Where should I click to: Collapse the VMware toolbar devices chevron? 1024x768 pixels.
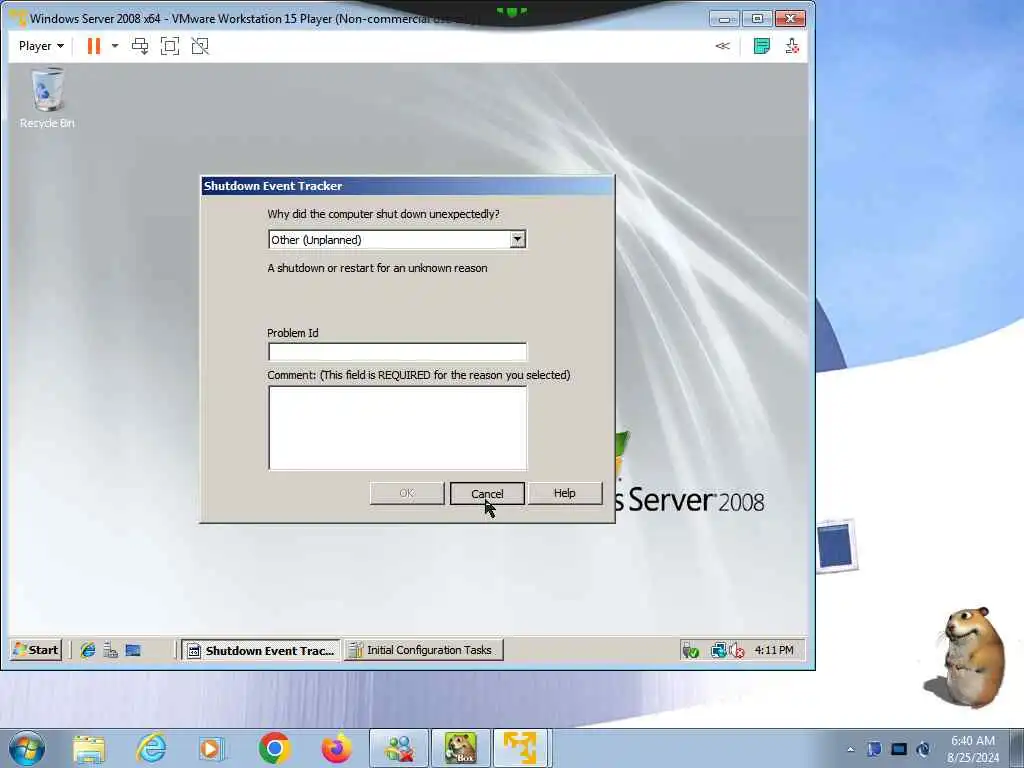click(x=722, y=46)
